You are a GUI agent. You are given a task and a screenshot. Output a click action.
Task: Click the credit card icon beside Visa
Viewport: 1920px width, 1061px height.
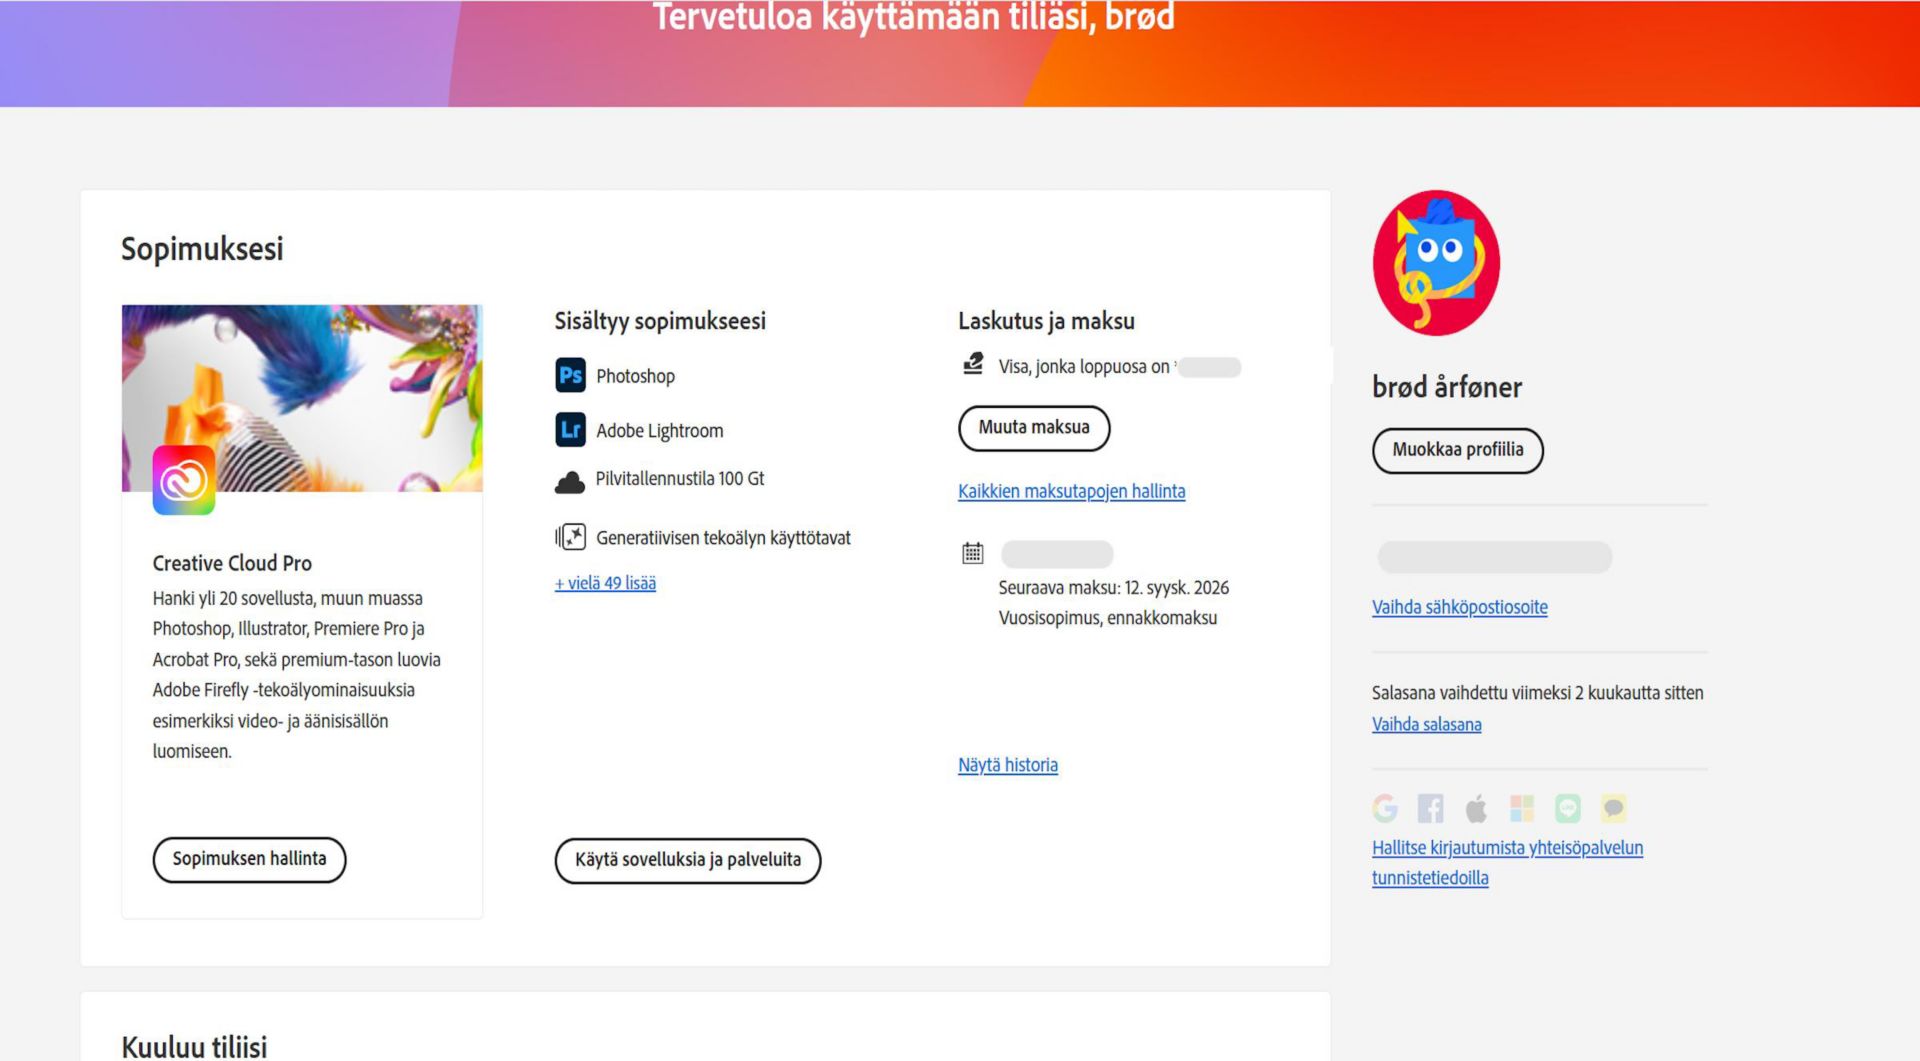pyautogui.click(x=971, y=364)
